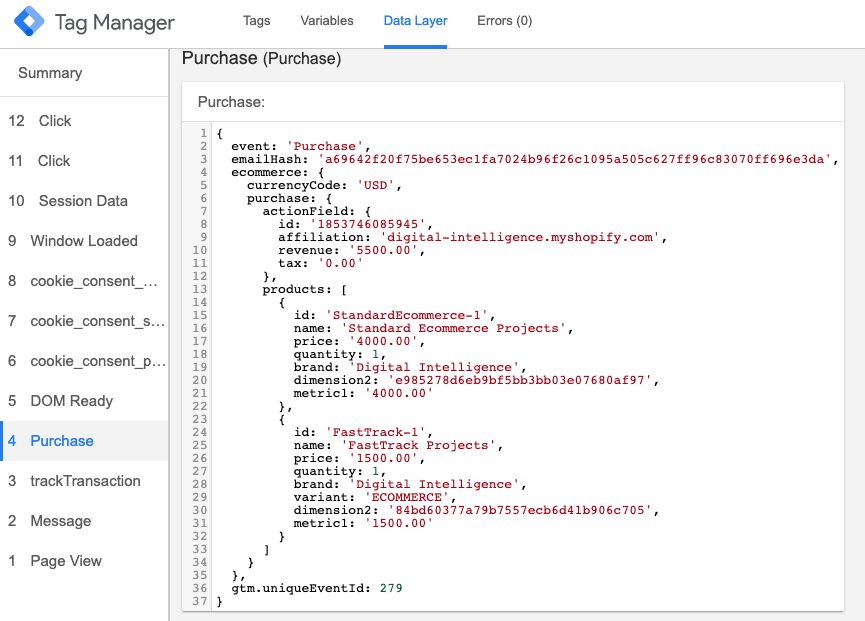865x621 pixels.
Task: Select event 11 labeled Click
Action: coord(46,161)
